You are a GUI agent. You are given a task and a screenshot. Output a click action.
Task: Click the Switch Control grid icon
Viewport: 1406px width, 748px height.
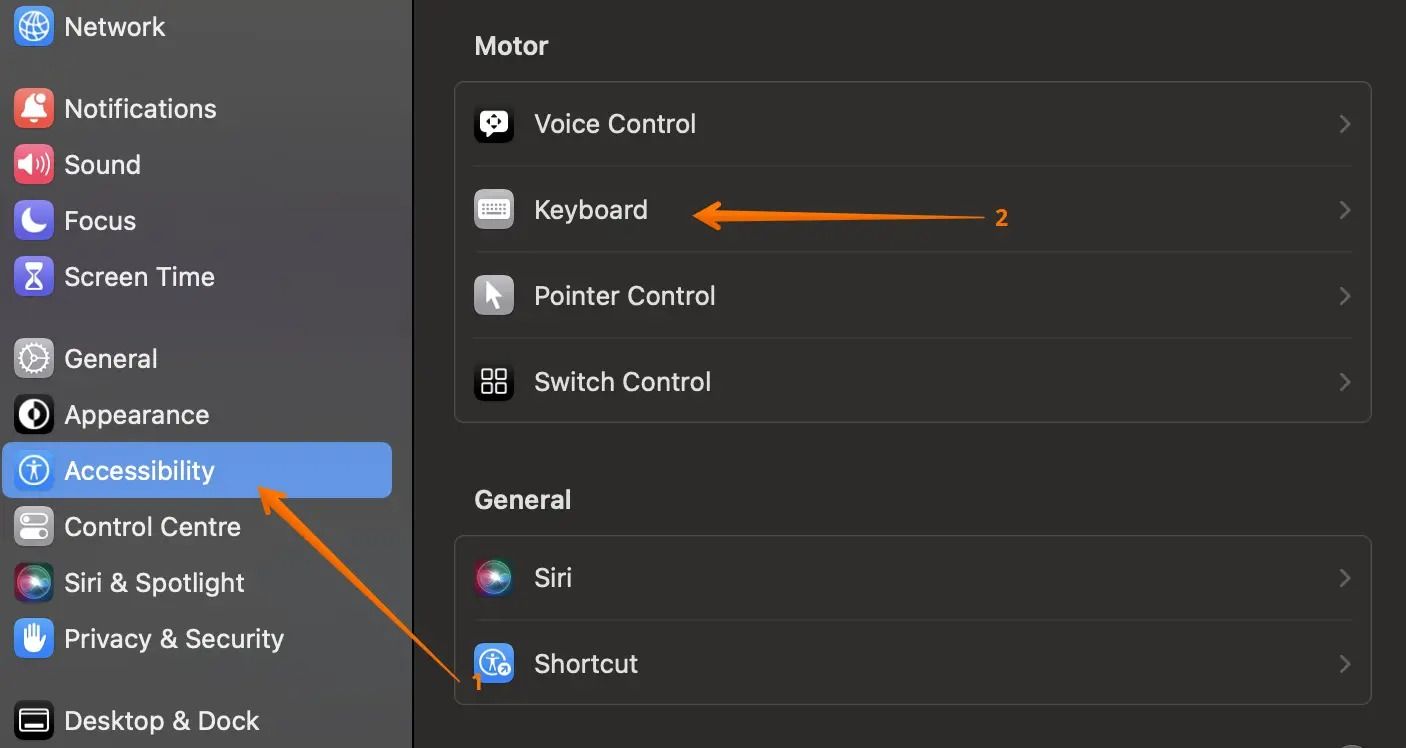(494, 382)
